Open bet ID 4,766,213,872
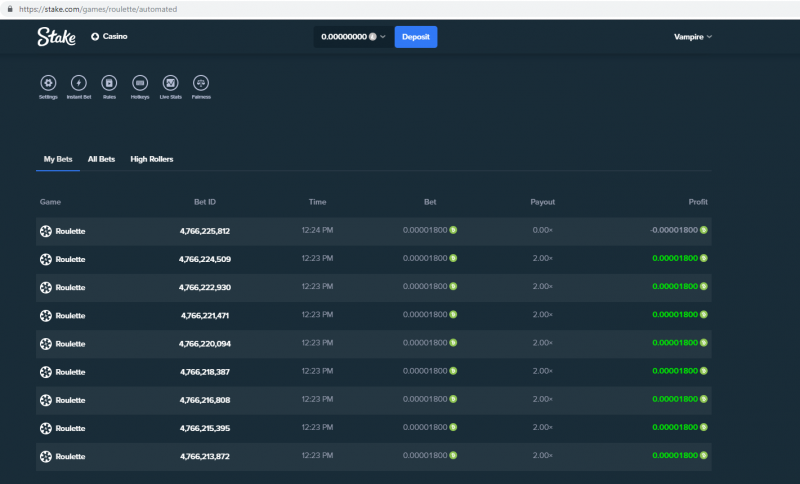The height and width of the screenshot is (484, 800). [205, 456]
